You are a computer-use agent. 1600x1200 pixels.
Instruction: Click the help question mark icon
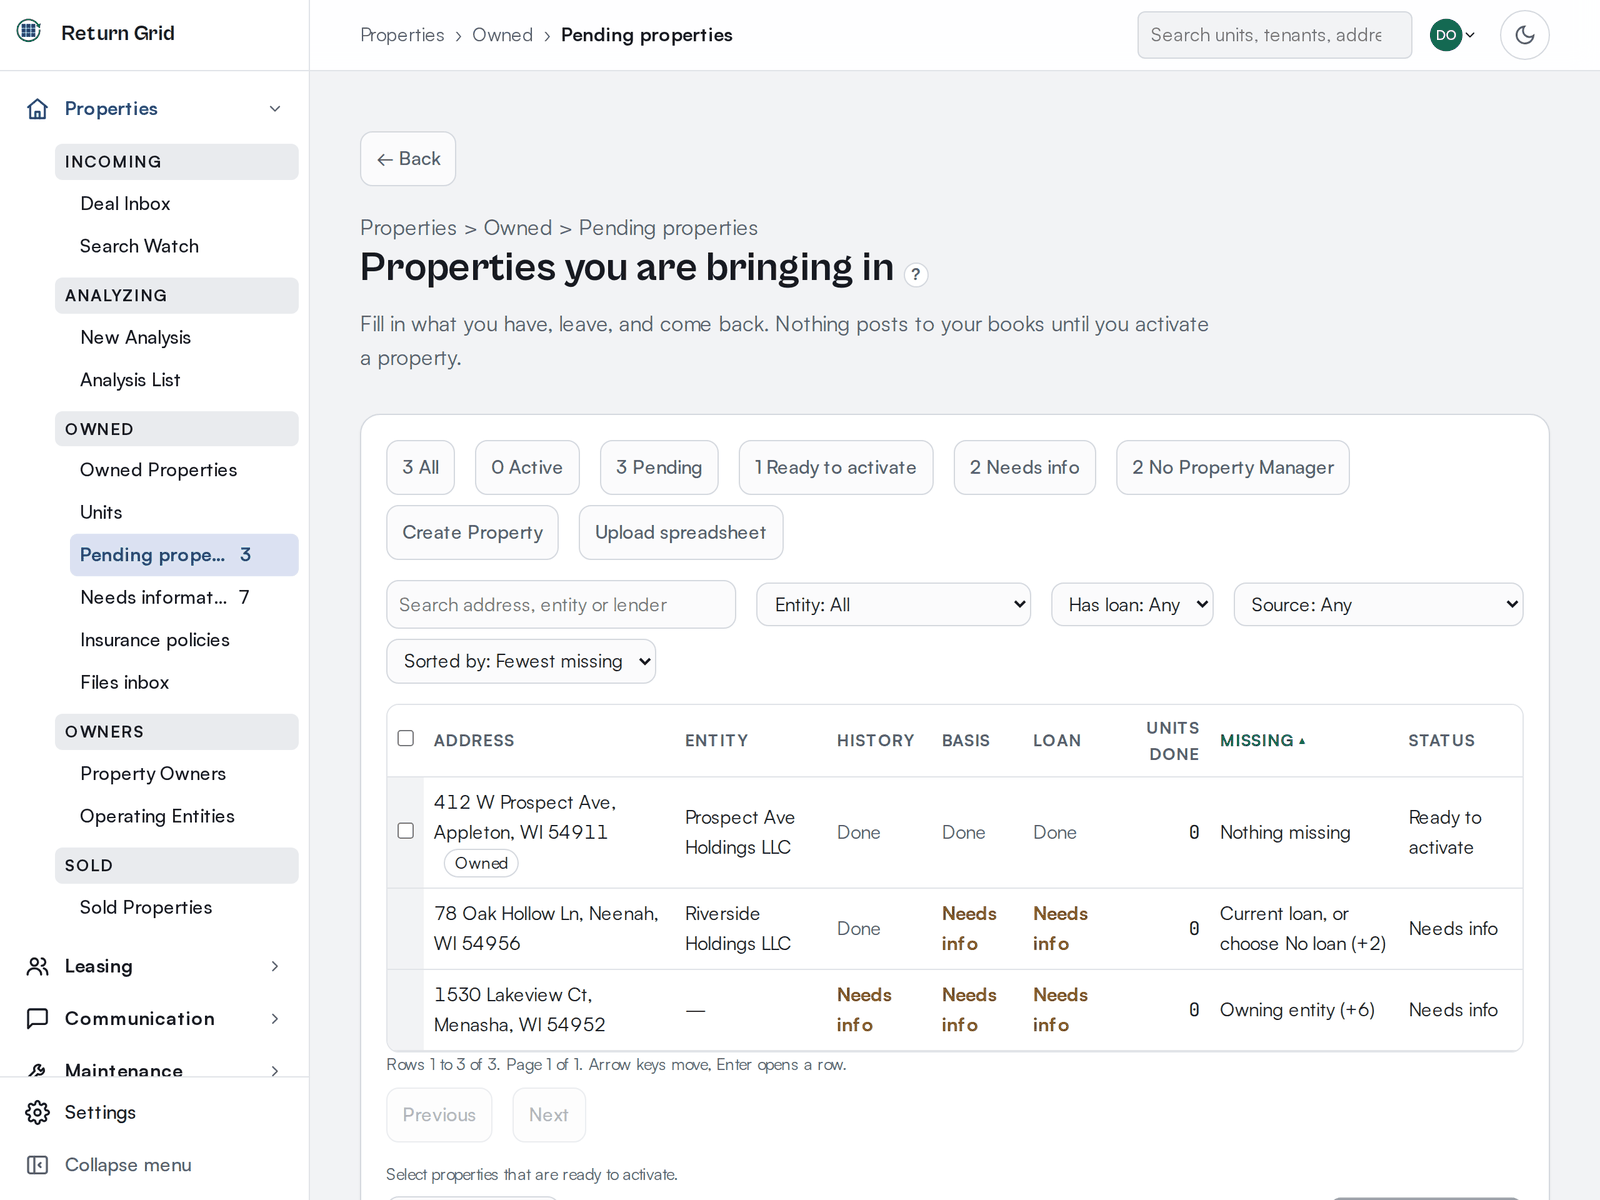click(x=915, y=275)
